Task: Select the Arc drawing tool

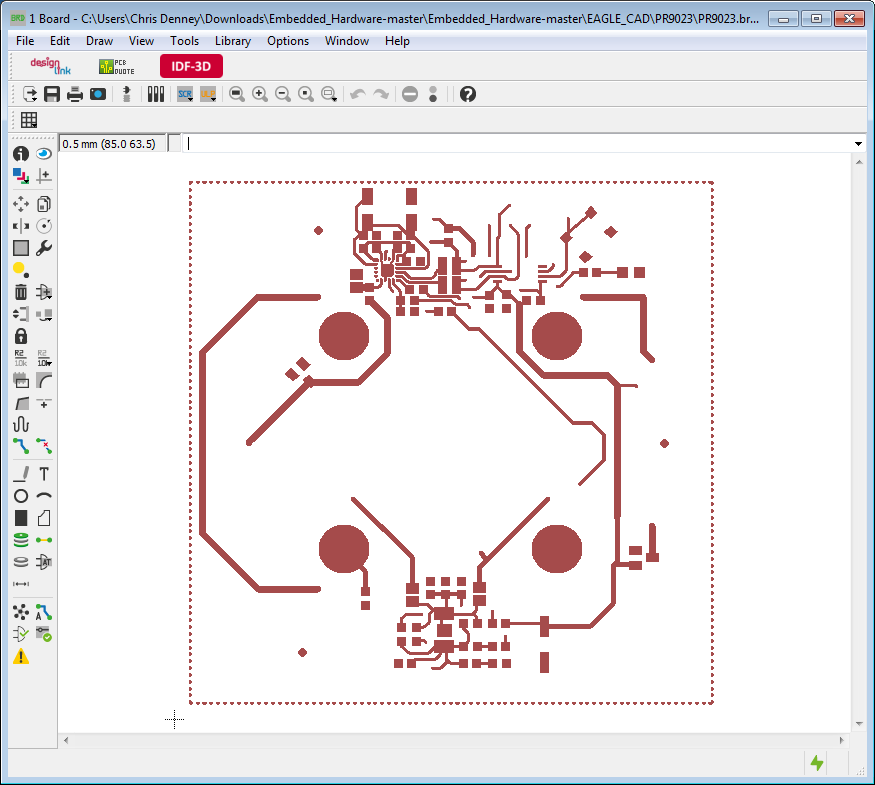Action: coord(44,496)
